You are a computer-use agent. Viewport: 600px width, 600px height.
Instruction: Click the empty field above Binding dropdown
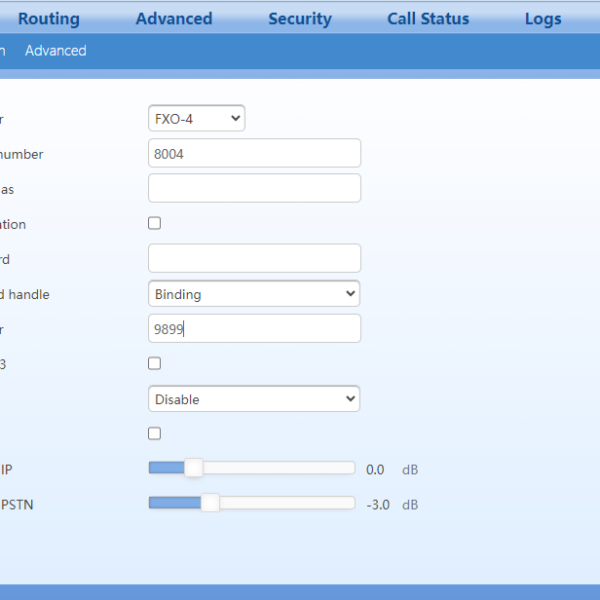coord(254,259)
